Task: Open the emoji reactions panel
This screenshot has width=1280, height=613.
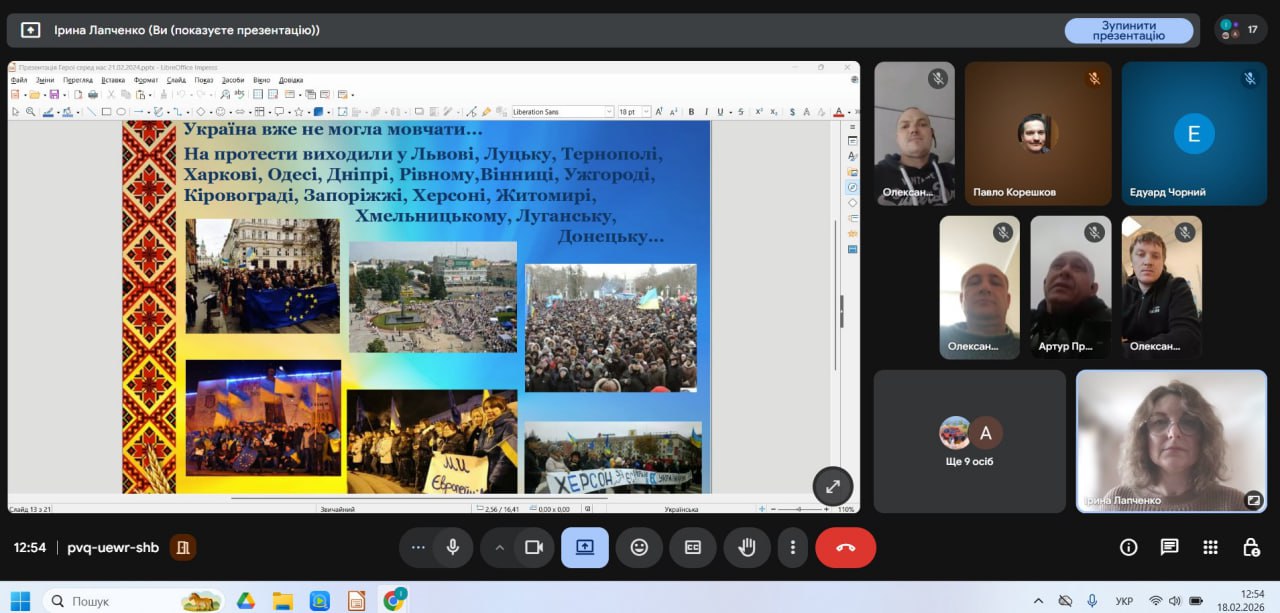Action: (639, 548)
